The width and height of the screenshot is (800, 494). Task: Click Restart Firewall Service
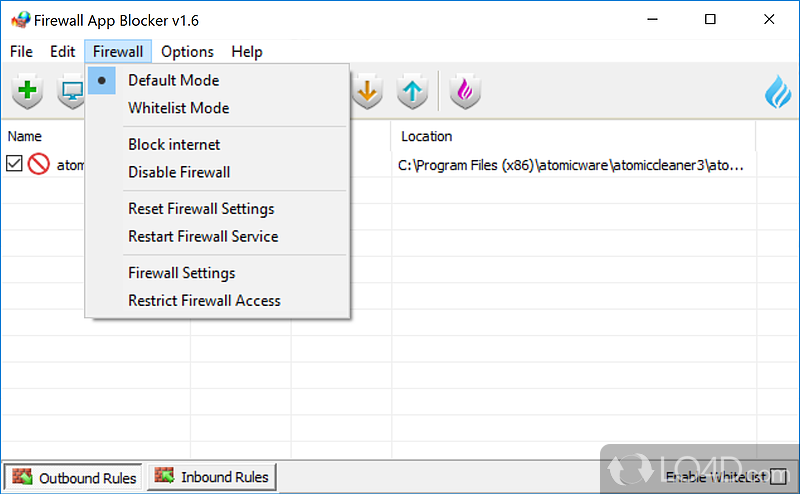pos(203,236)
